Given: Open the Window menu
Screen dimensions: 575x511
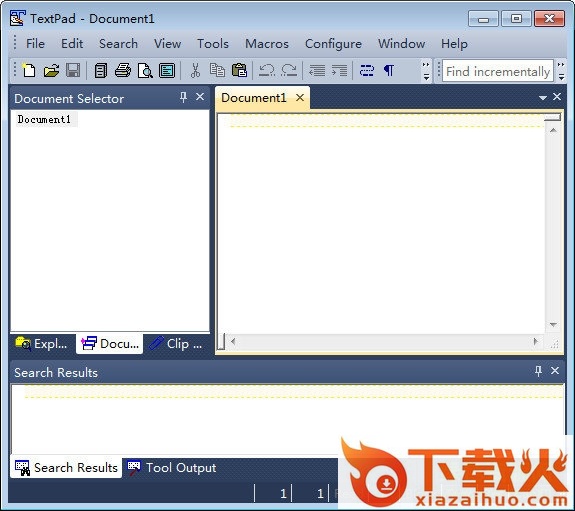Looking at the screenshot, I should pos(402,44).
